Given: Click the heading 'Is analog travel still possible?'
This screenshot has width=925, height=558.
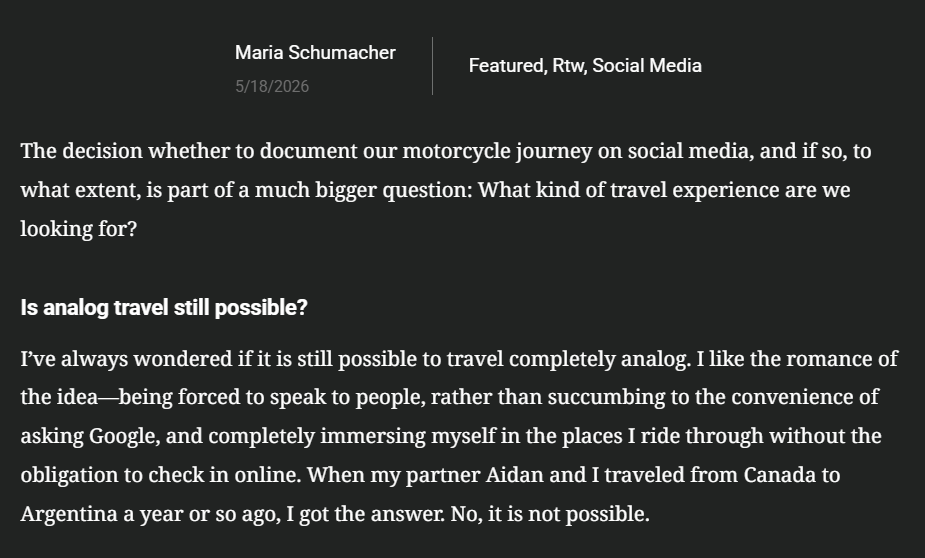Looking at the screenshot, I should [164, 307].
